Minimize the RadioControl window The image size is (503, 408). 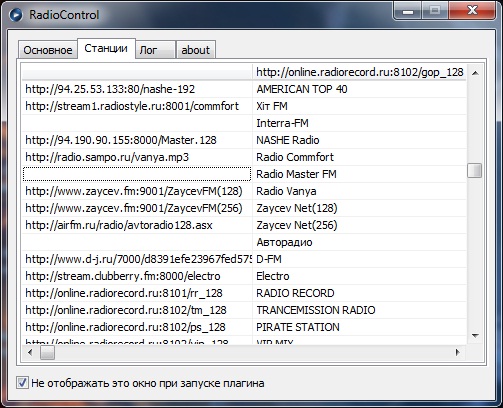pos(408,11)
